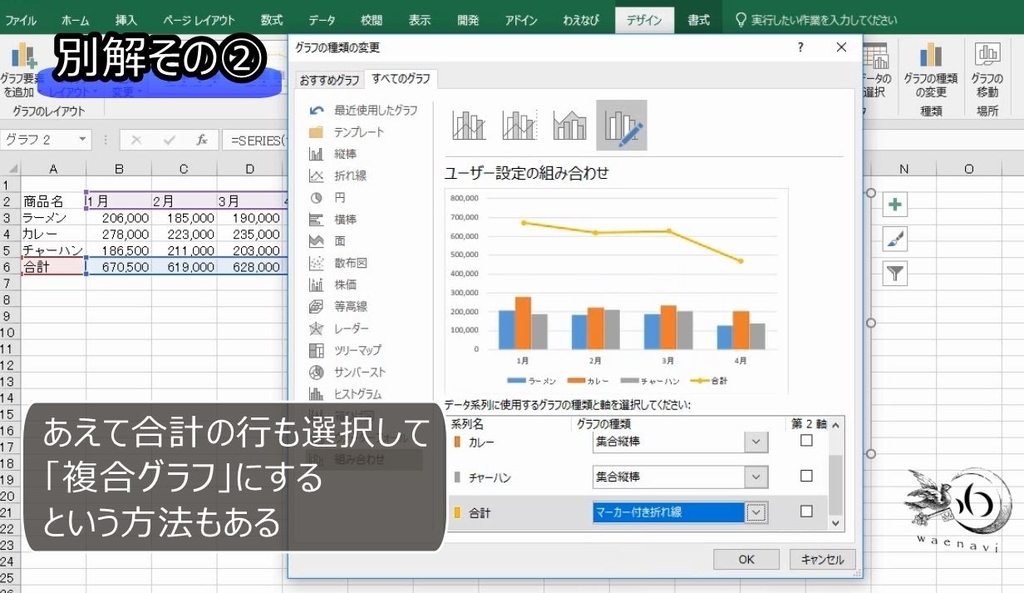
Task: Open the ホーム ribbon tab
Action: 75,20
